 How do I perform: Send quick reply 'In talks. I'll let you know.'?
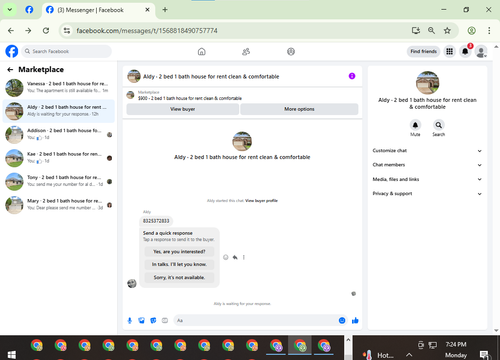point(179,264)
